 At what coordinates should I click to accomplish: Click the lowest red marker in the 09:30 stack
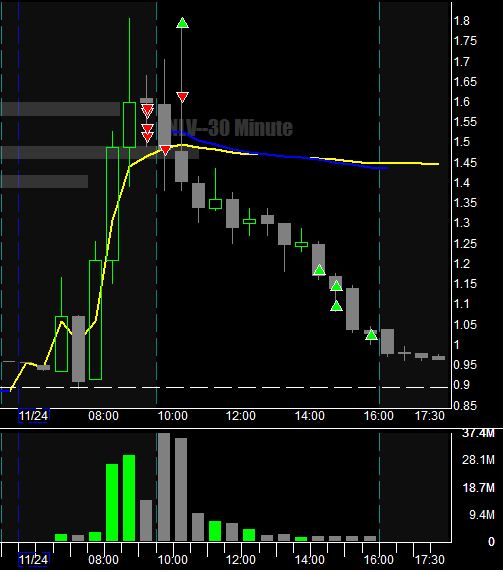click(147, 137)
